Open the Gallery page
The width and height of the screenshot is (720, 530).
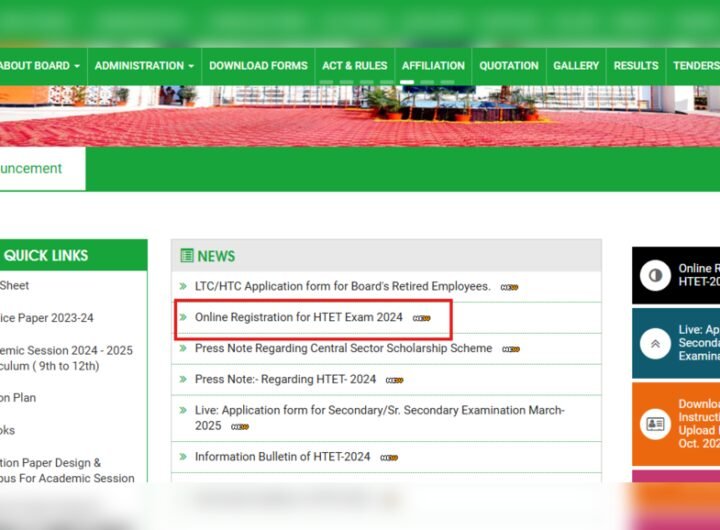576,66
